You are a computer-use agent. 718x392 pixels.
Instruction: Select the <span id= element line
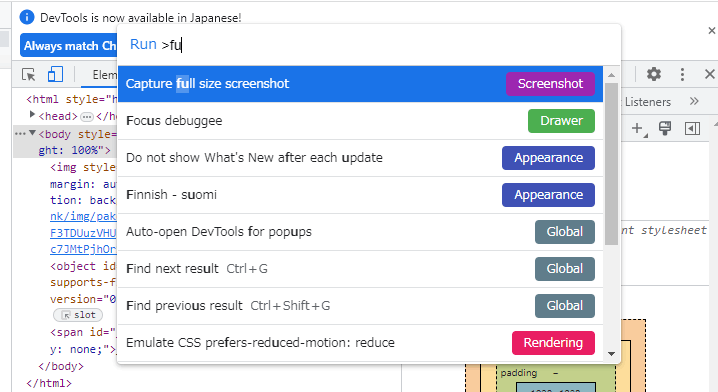[x=84, y=332]
